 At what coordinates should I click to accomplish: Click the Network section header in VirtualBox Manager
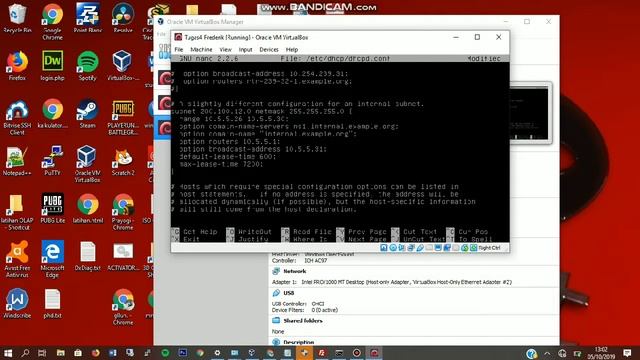295,271
